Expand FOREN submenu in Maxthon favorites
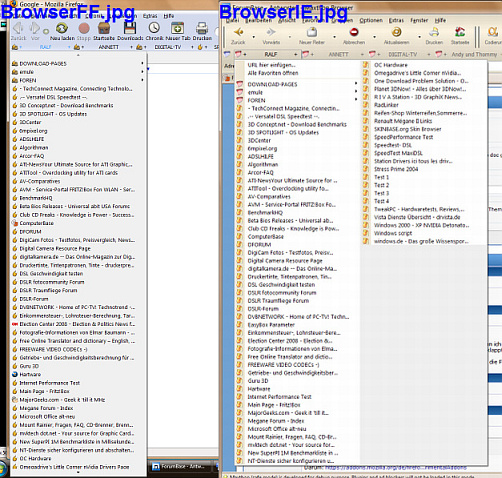Screen dimensions: 502x478 tap(297, 100)
